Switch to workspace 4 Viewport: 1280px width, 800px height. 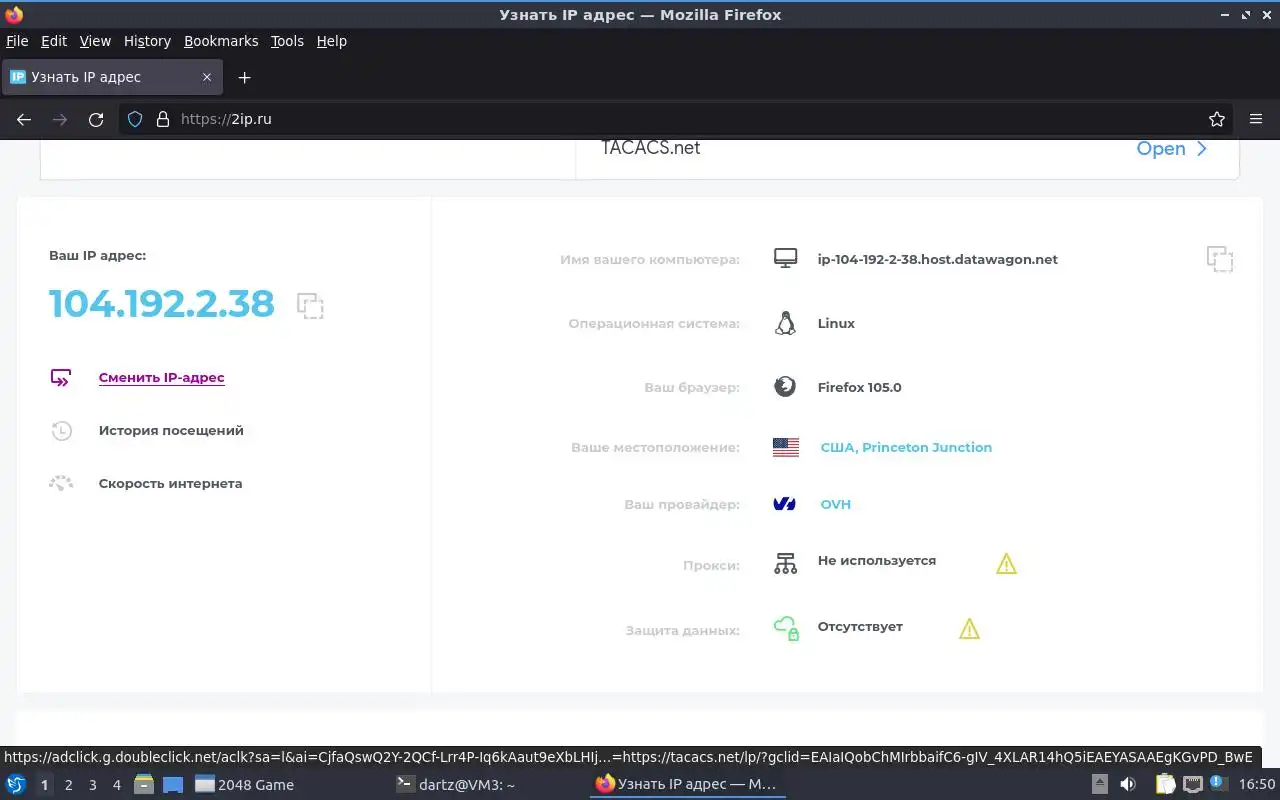coord(116,784)
